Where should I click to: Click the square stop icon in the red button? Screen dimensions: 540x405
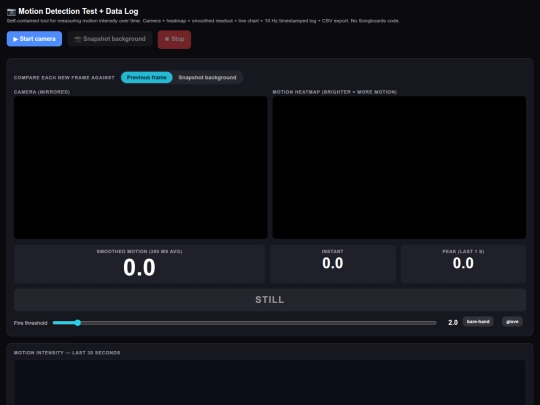167,39
